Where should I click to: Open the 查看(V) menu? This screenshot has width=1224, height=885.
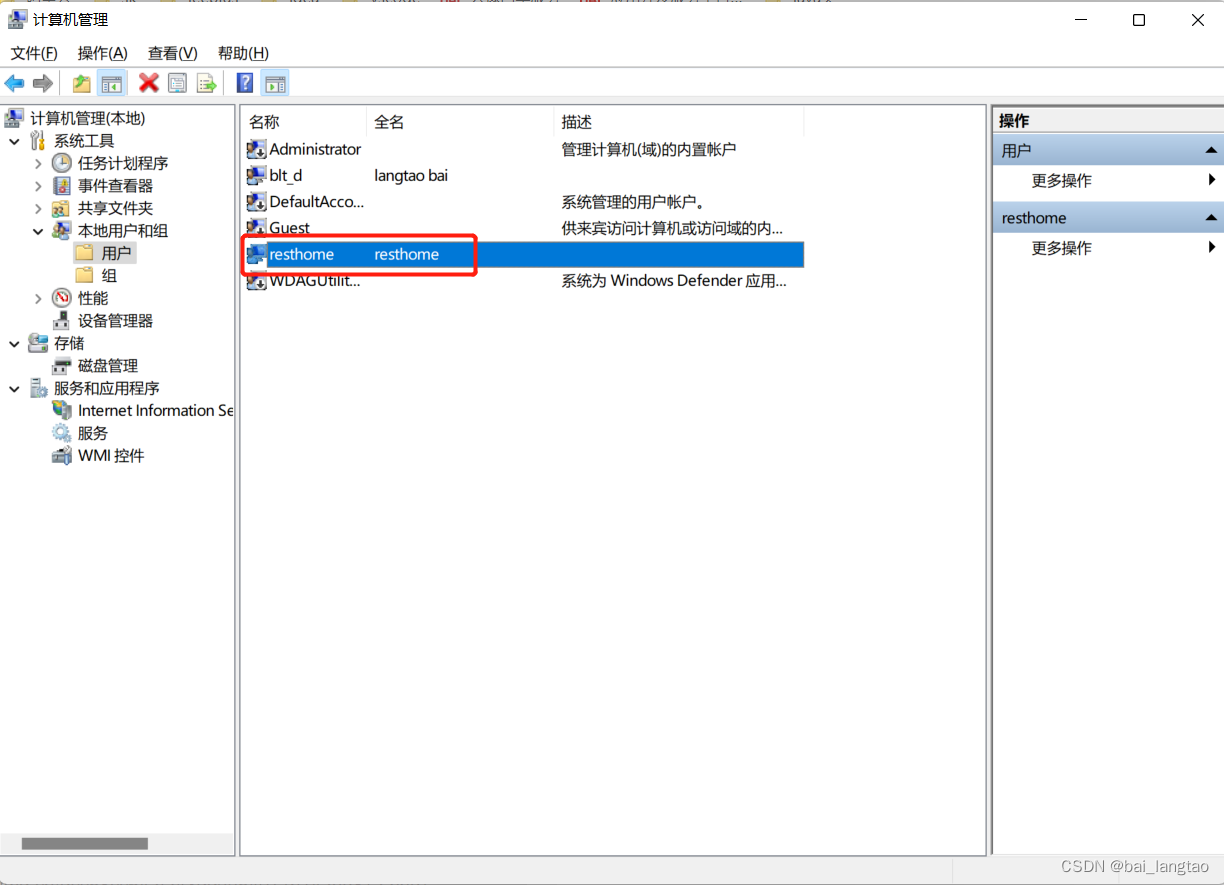(x=173, y=53)
